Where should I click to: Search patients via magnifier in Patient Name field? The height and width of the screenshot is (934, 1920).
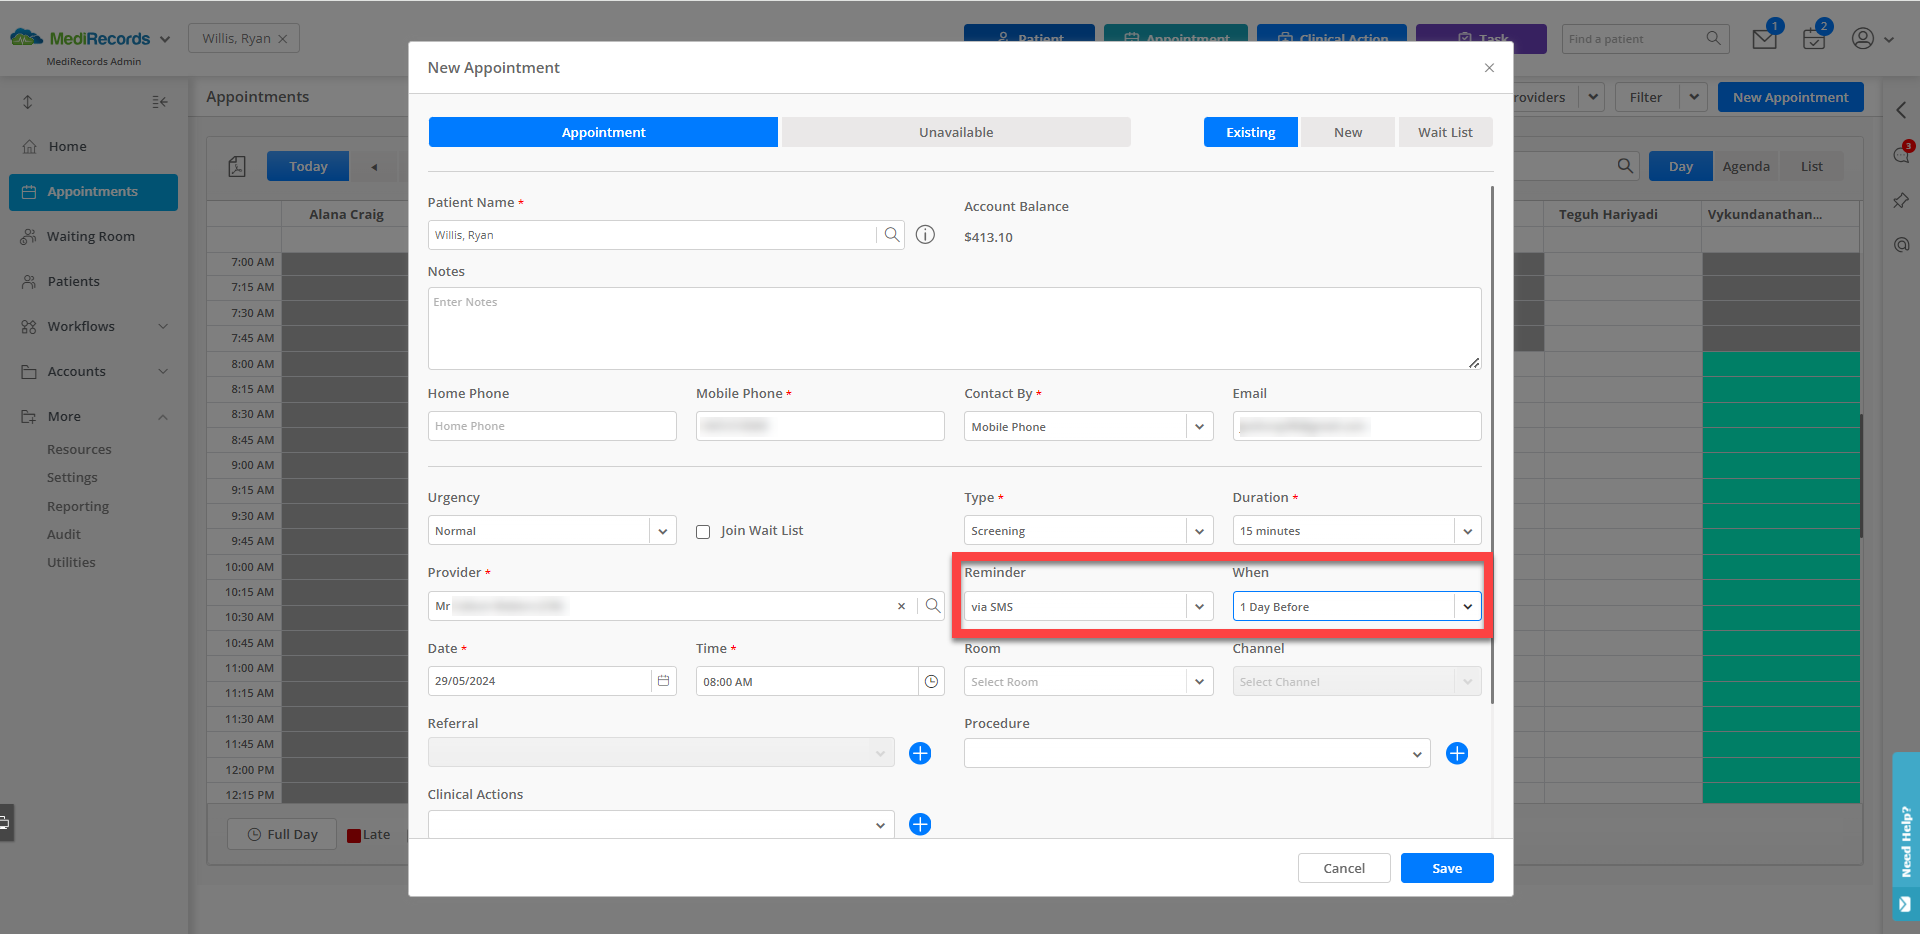click(x=891, y=235)
